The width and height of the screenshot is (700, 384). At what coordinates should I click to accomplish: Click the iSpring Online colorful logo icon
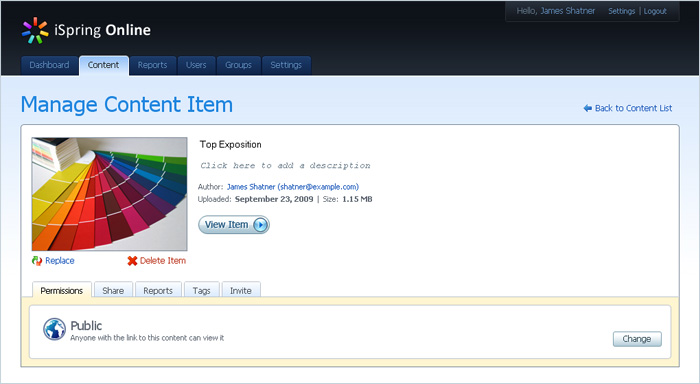[35, 30]
